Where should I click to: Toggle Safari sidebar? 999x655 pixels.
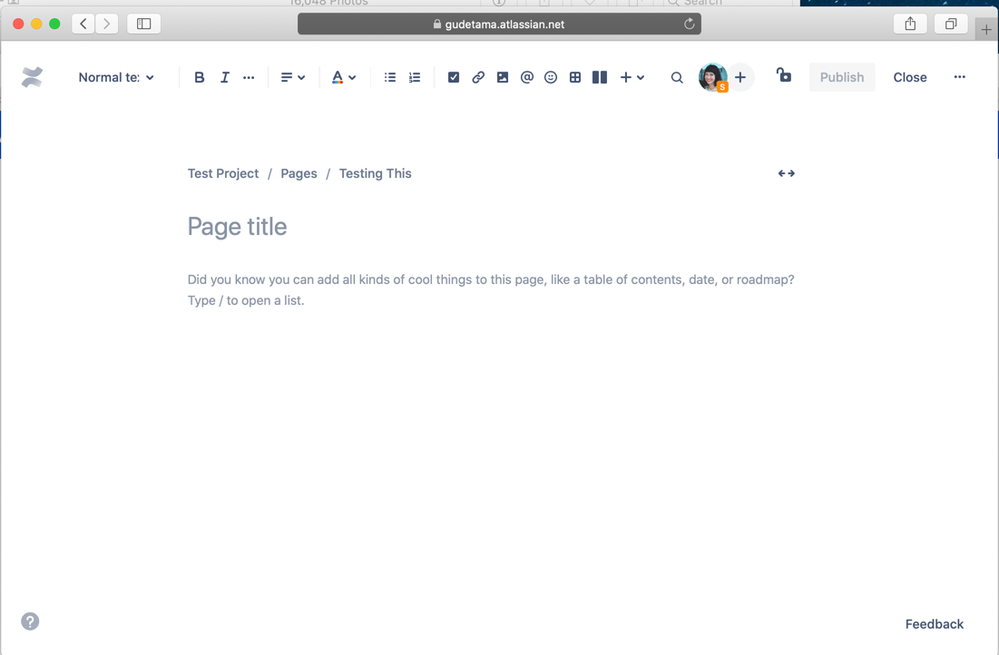[144, 24]
